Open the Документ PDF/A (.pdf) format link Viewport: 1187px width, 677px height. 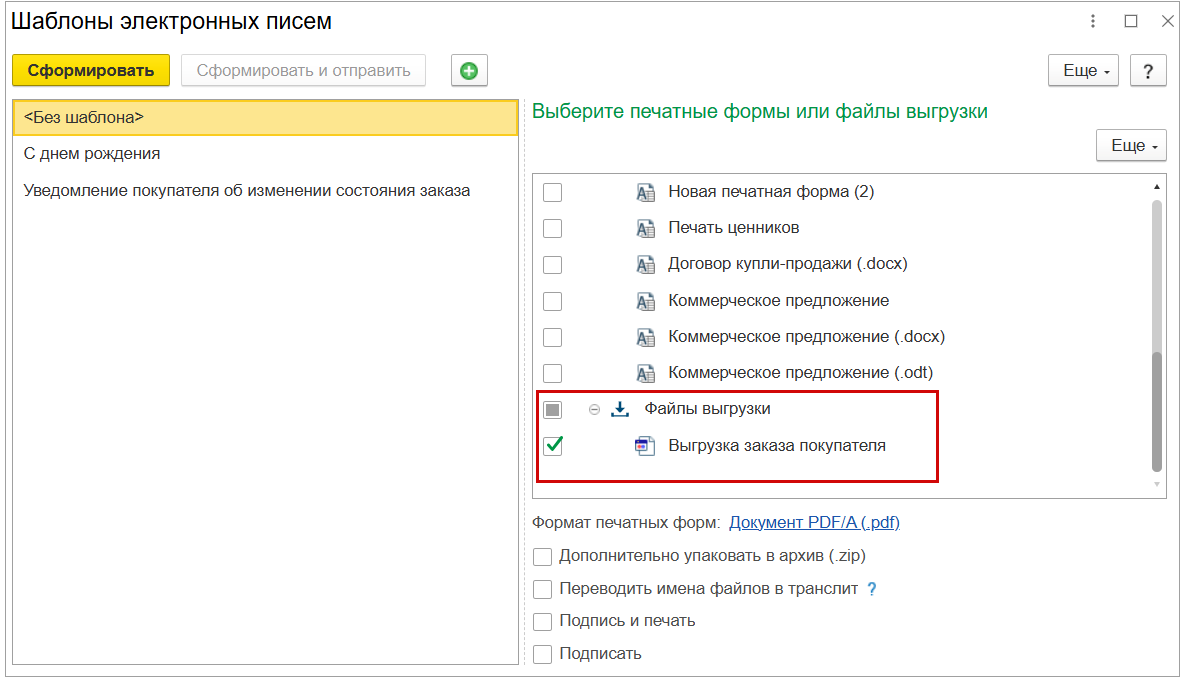tap(814, 522)
